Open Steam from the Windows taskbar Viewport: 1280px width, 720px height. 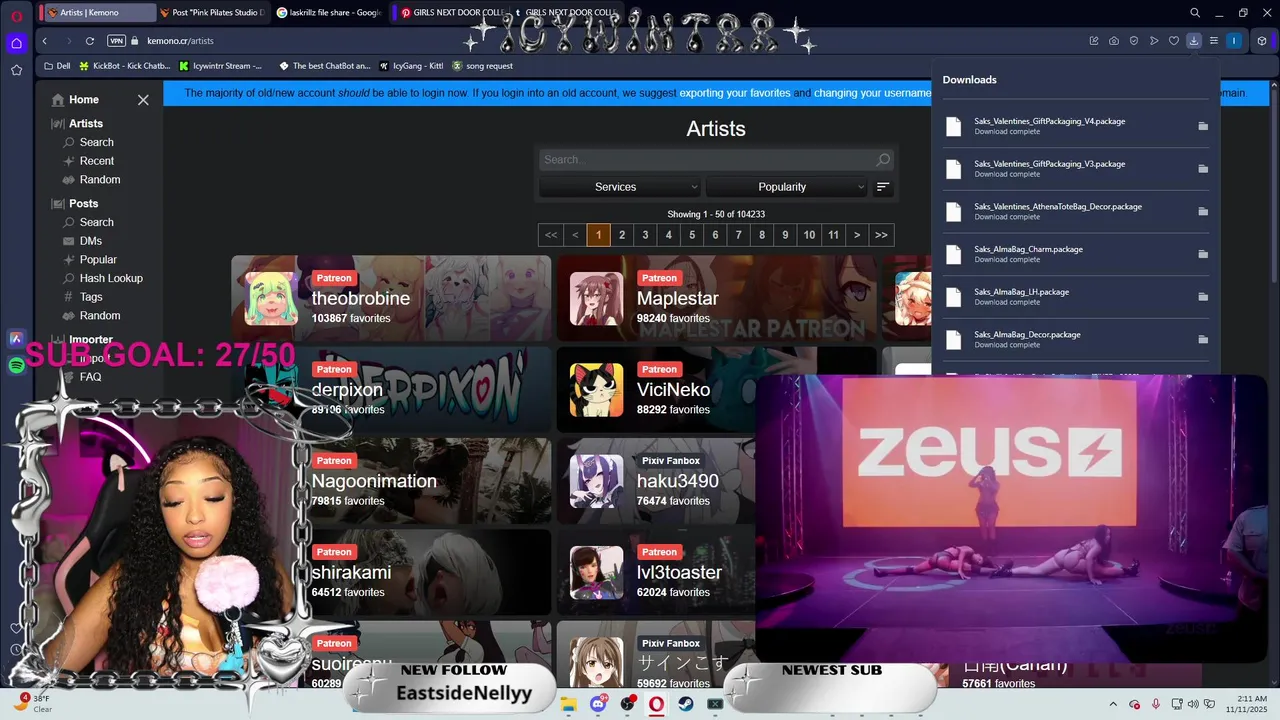(x=686, y=704)
